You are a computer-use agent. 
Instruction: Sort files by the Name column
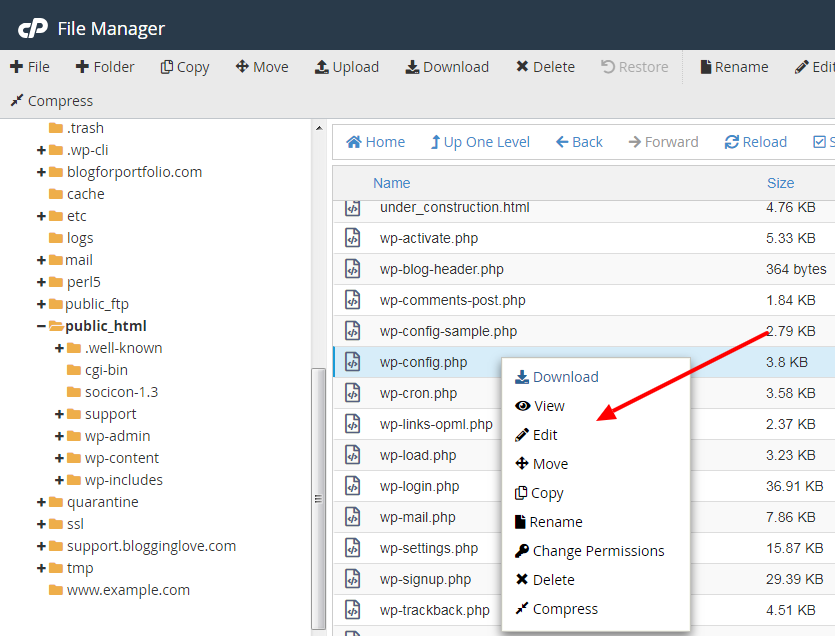392,183
